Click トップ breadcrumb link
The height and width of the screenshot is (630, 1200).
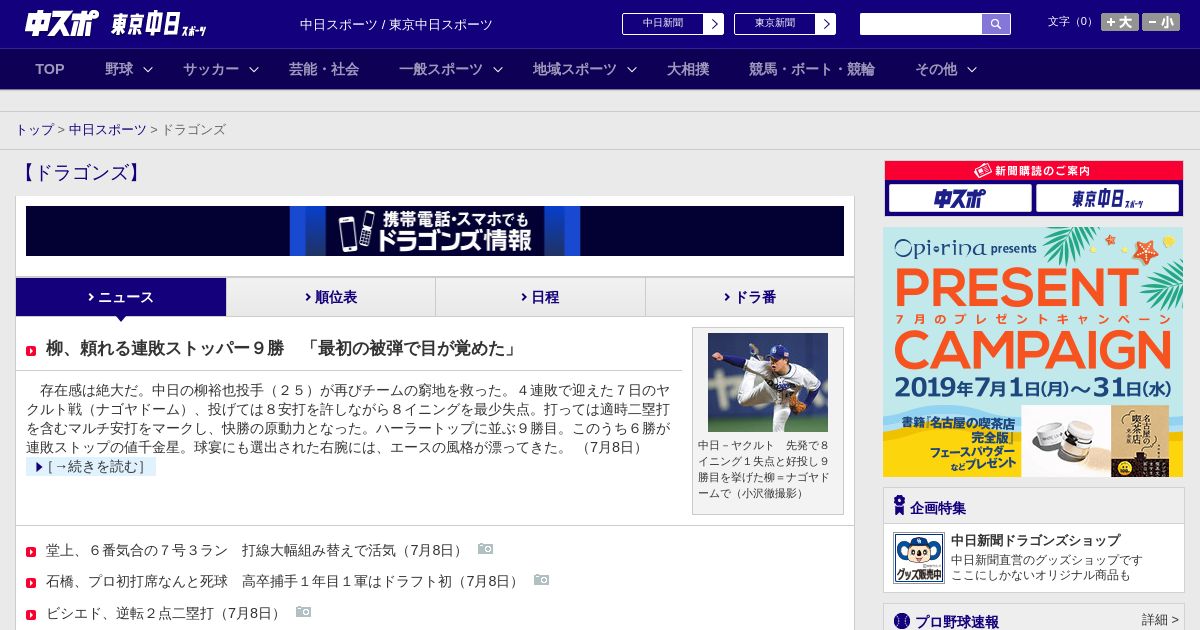pos(34,130)
